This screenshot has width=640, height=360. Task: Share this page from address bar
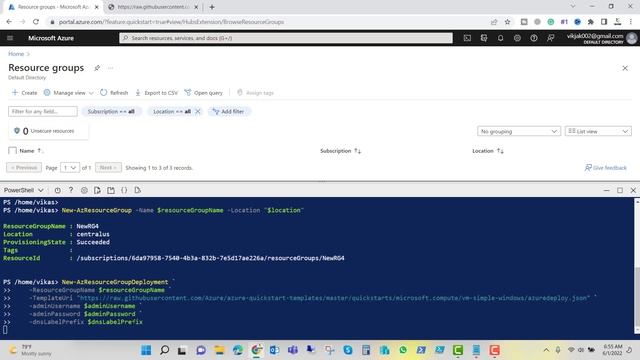(x=494, y=22)
